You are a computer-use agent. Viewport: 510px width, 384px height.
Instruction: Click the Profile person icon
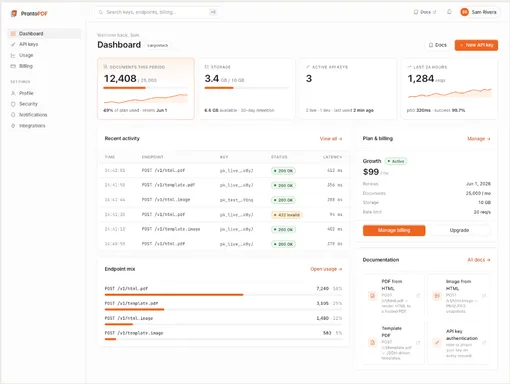13,93
